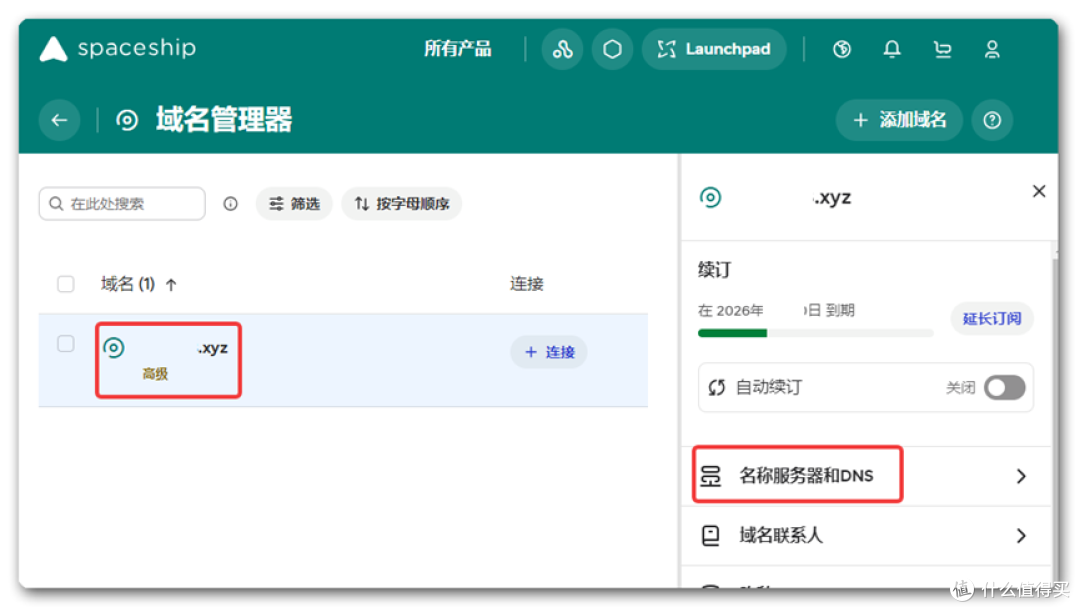Viewport: 1080px width, 612px height.
Task: Open help question mark icon
Action: coord(992,120)
